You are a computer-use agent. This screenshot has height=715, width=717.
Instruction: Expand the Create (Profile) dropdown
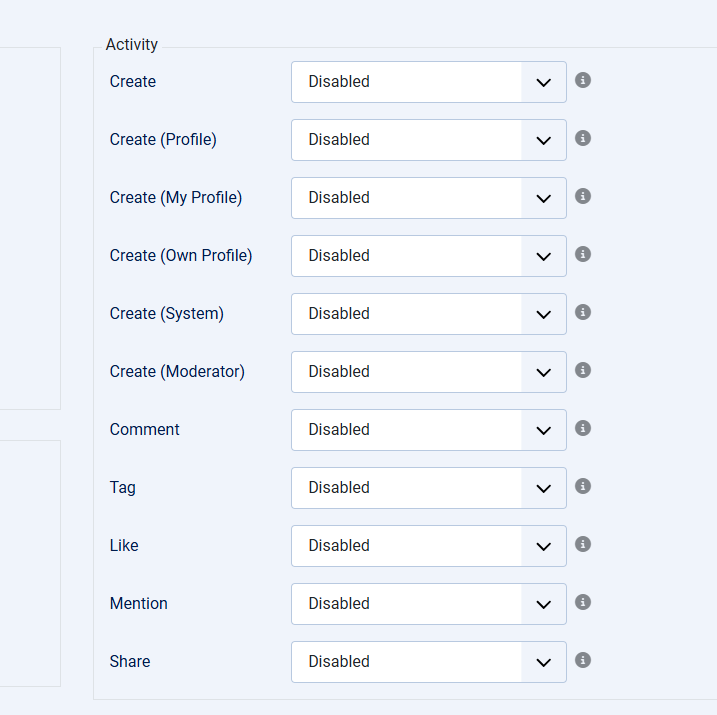429,140
